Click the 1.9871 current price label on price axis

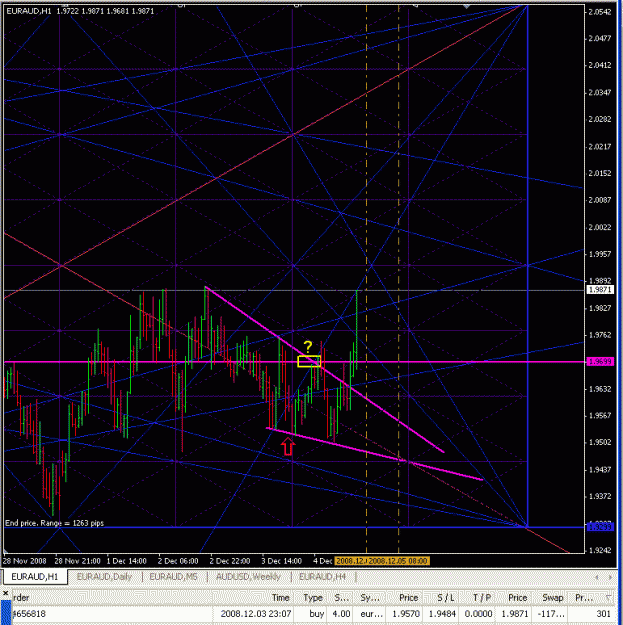tap(600, 290)
